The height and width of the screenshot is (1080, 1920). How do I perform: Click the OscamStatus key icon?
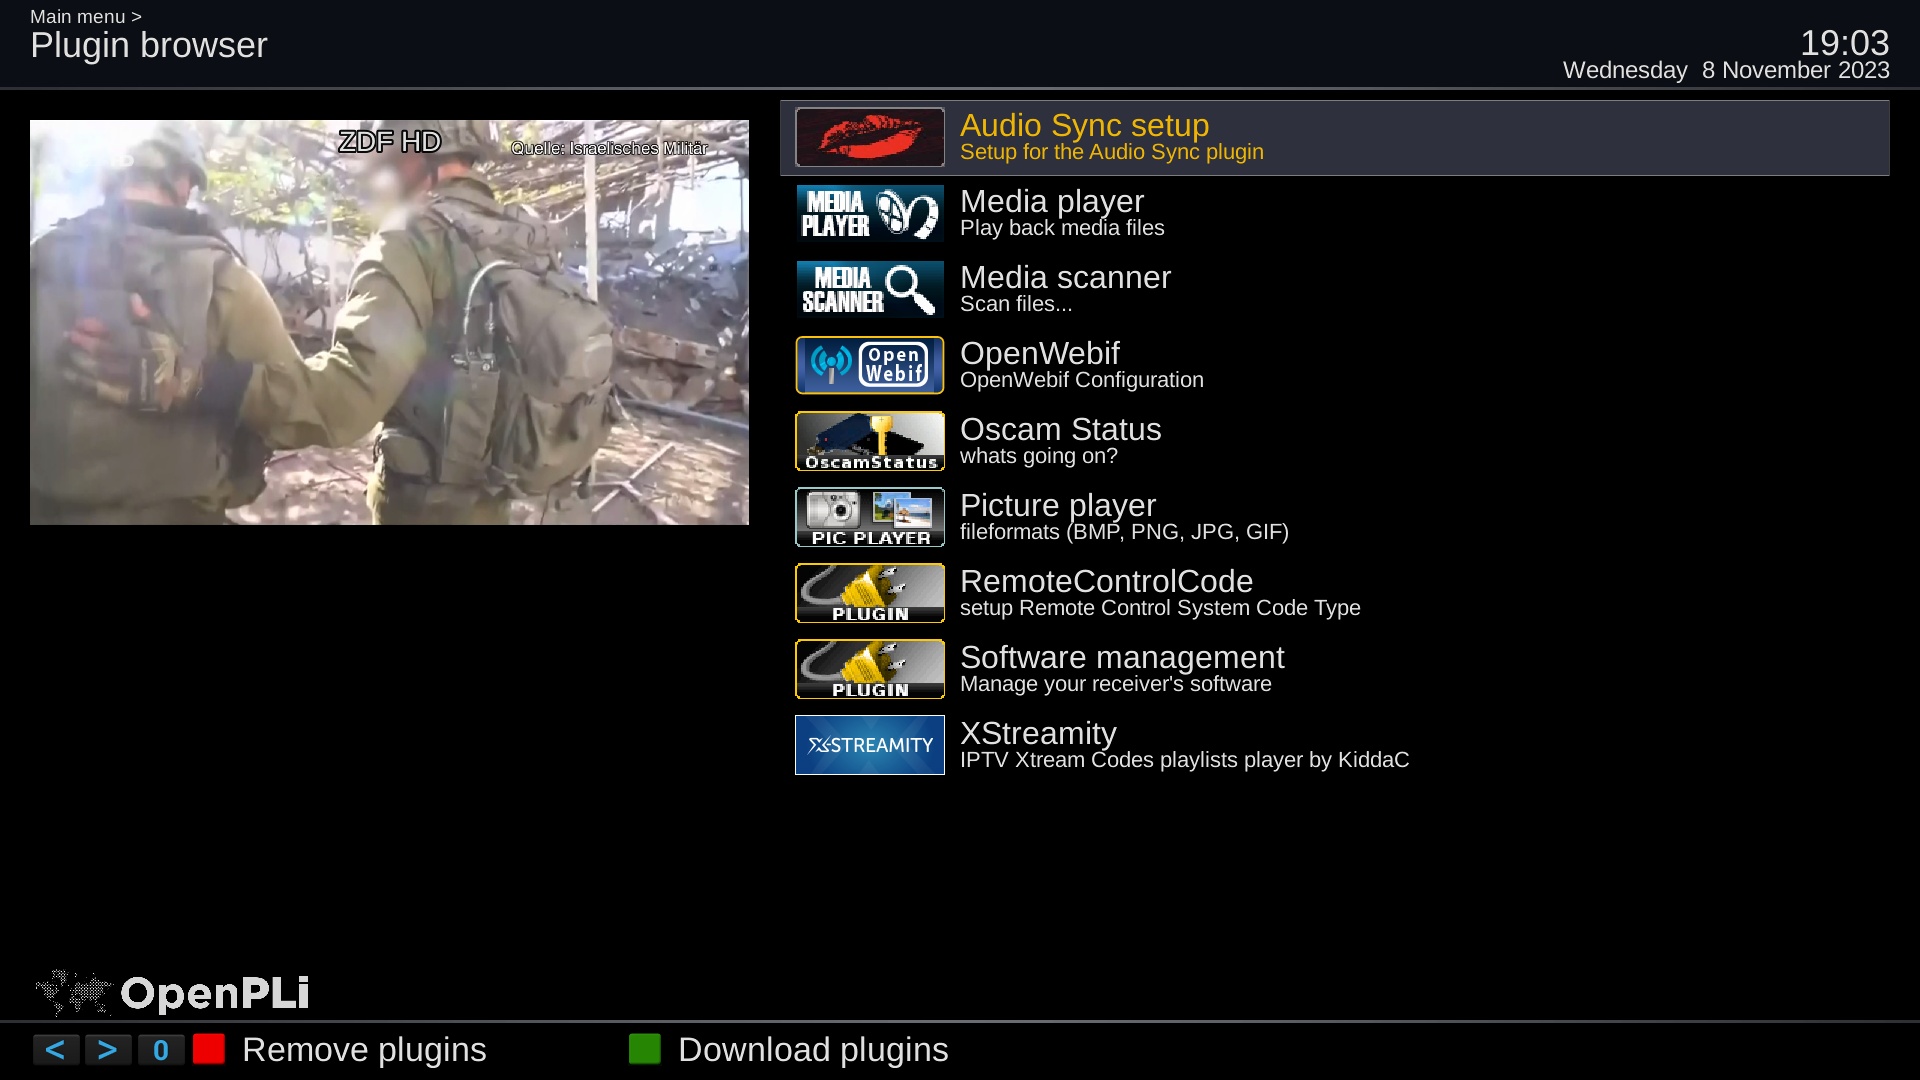click(869, 441)
